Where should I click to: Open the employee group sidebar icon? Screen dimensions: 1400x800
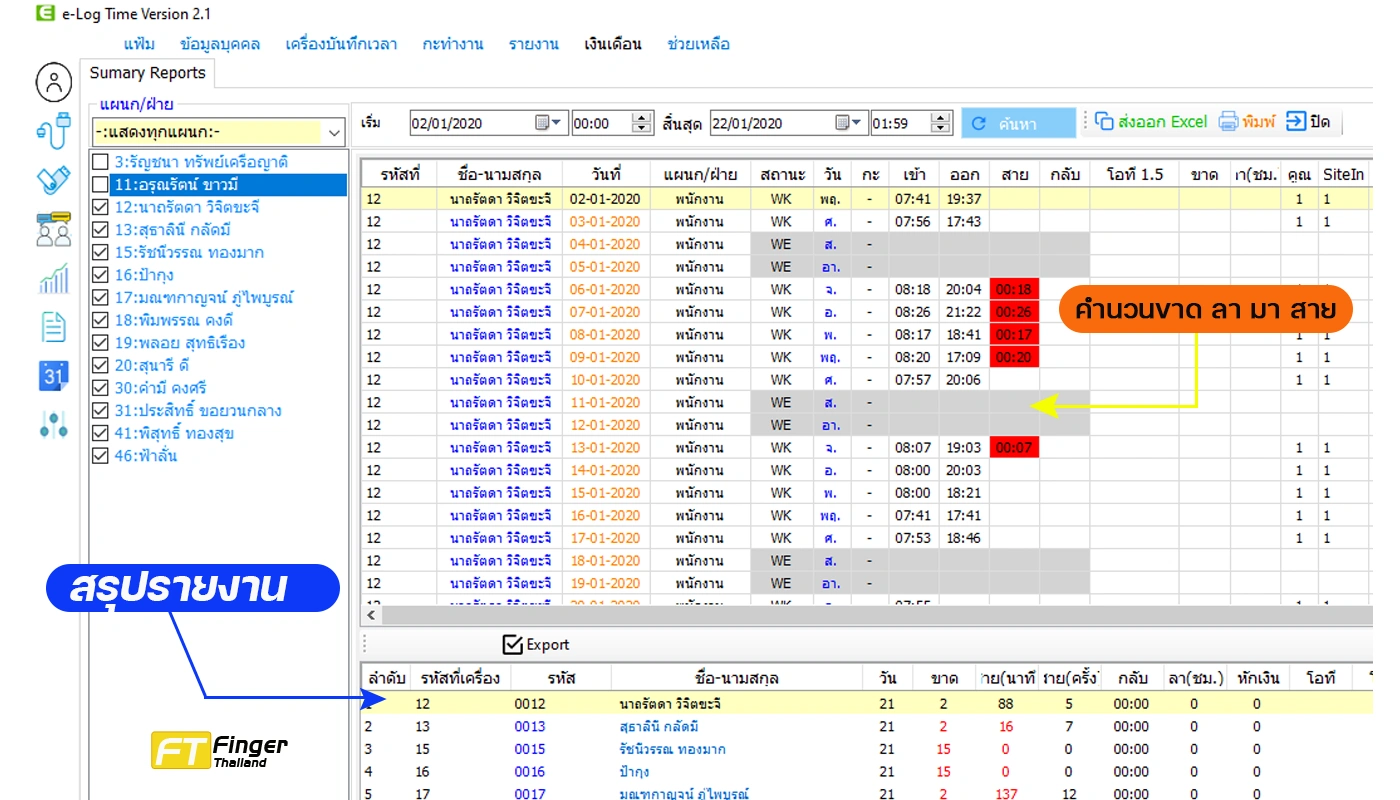point(54,229)
